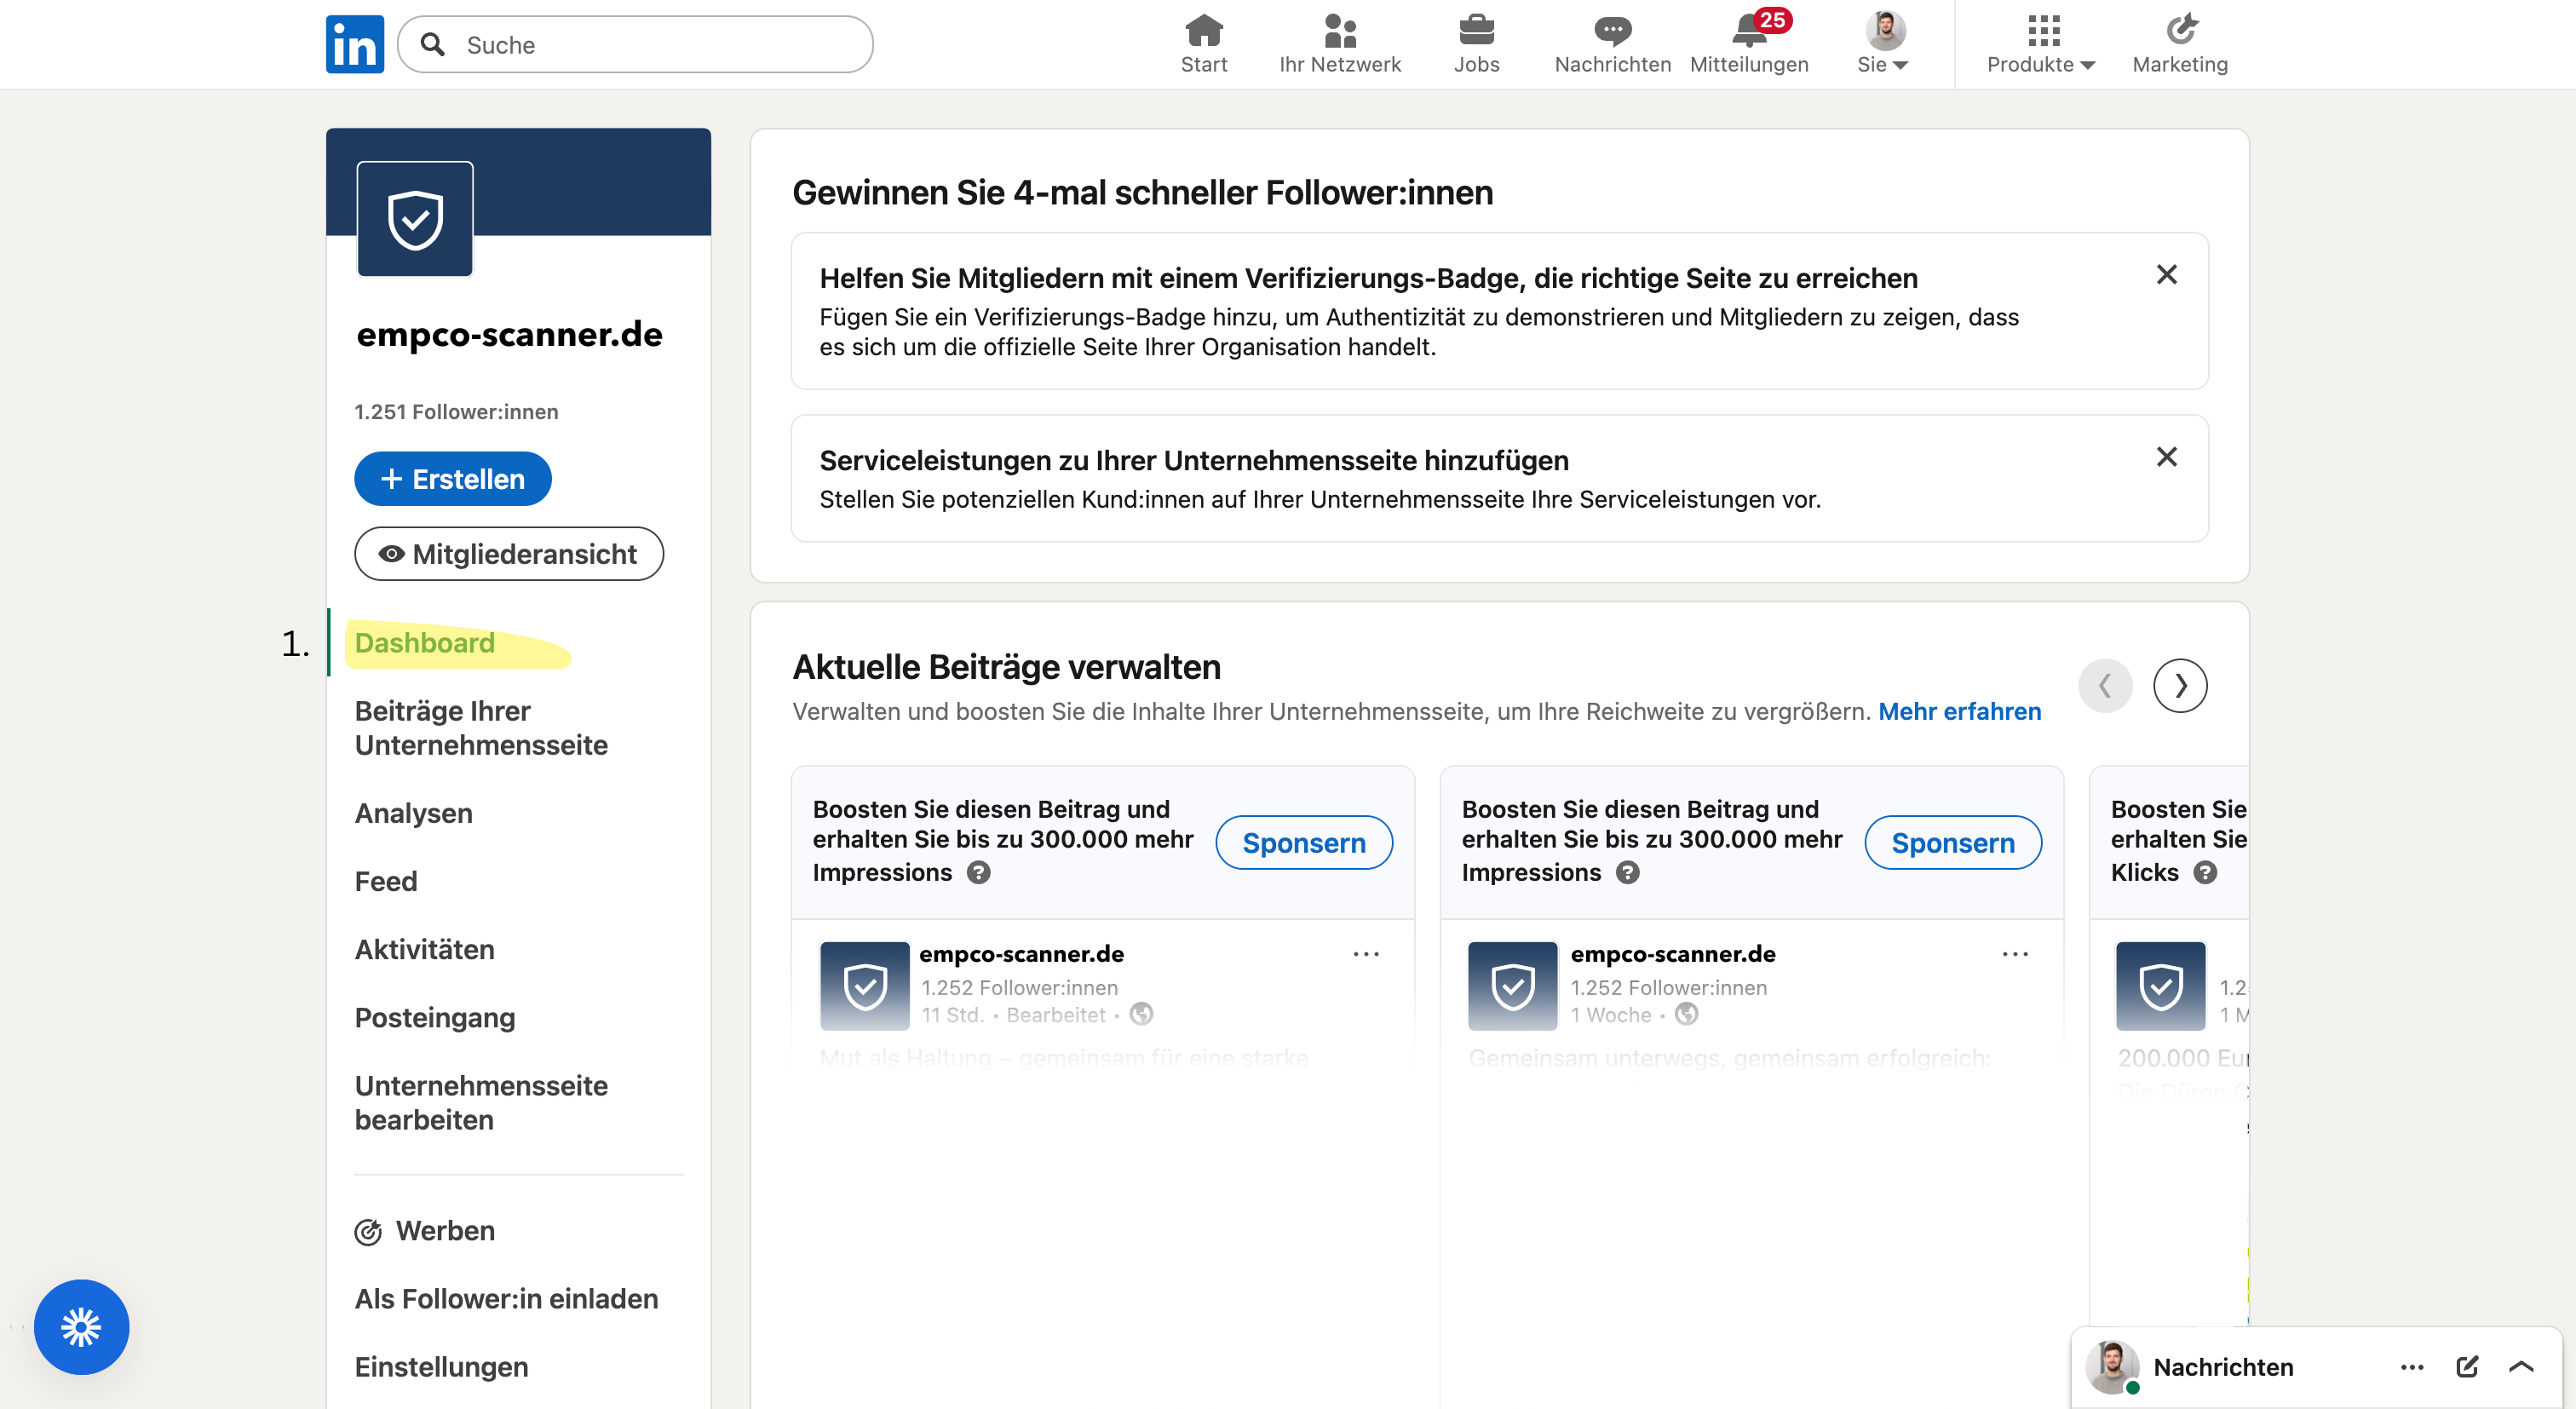Screen dimensions: 2576x1409
Task: Open the Klicks help icon on third card
Action: 2204,872
